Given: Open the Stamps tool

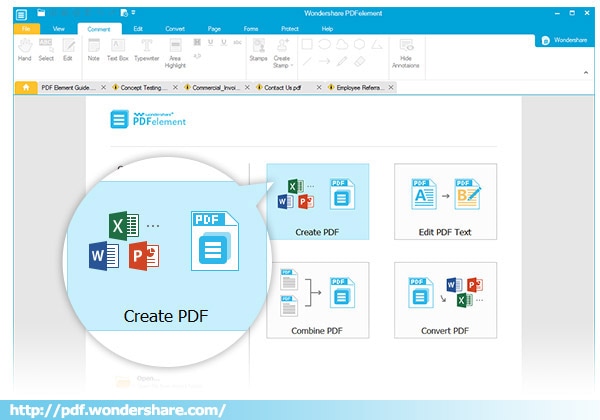Looking at the screenshot, I should pos(259,50).
